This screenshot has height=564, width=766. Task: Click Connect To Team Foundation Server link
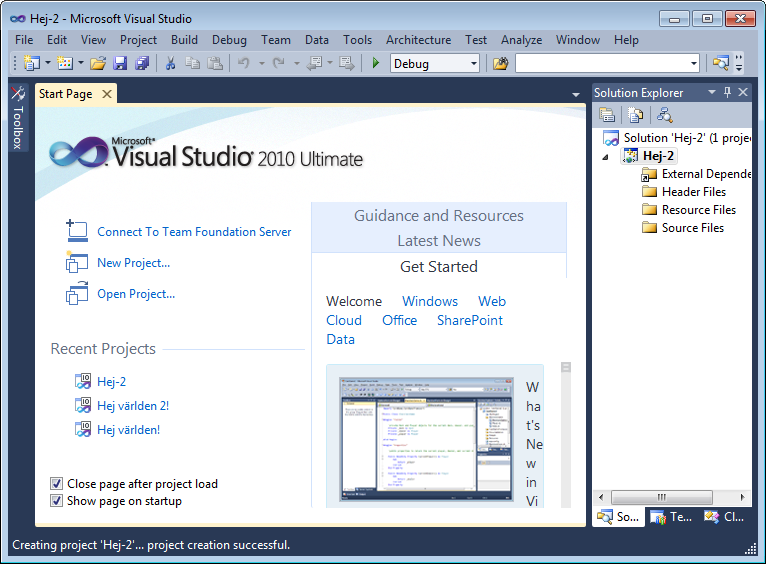(x=194, y=231)
